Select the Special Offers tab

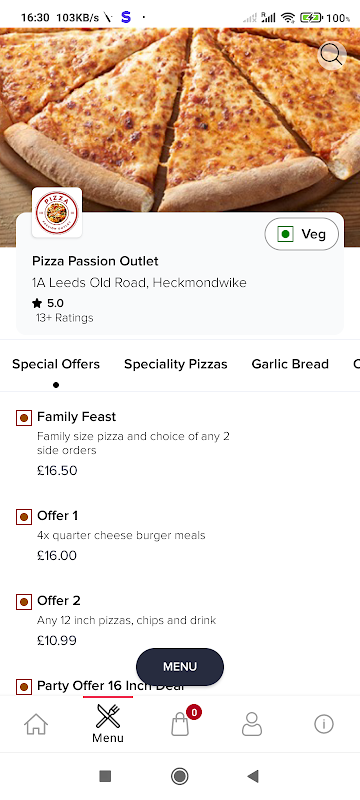(x=56, y=364)
